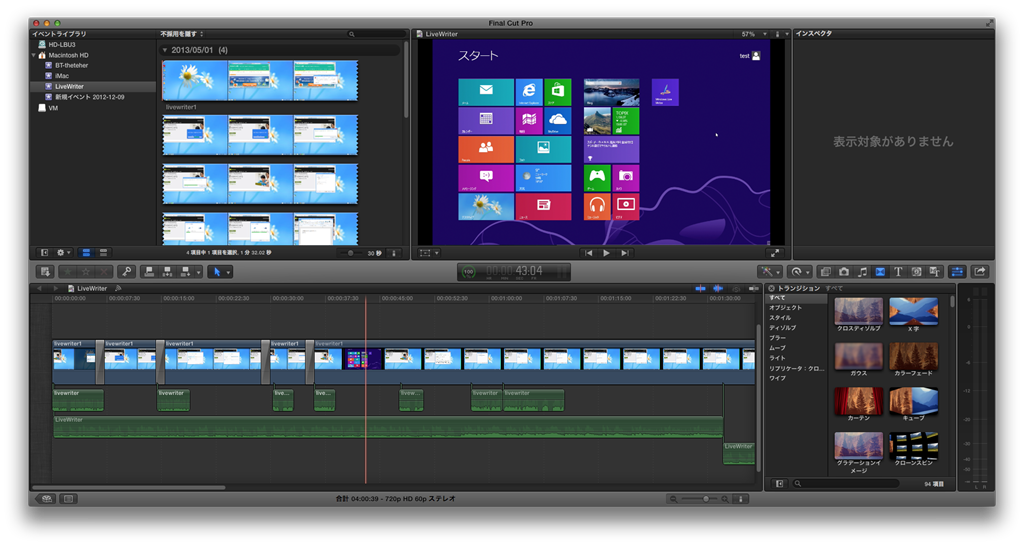
Task: Toggle timeline skimming button
Action: pyautogui.click(x=700, y=288)
